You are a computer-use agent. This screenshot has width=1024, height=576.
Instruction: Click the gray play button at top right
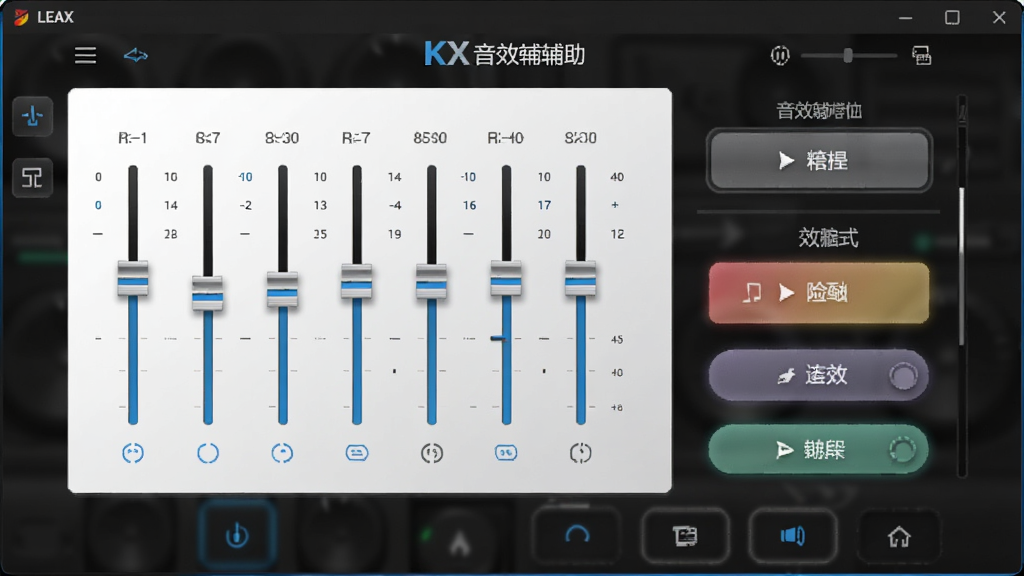click(x=819, y=160)
